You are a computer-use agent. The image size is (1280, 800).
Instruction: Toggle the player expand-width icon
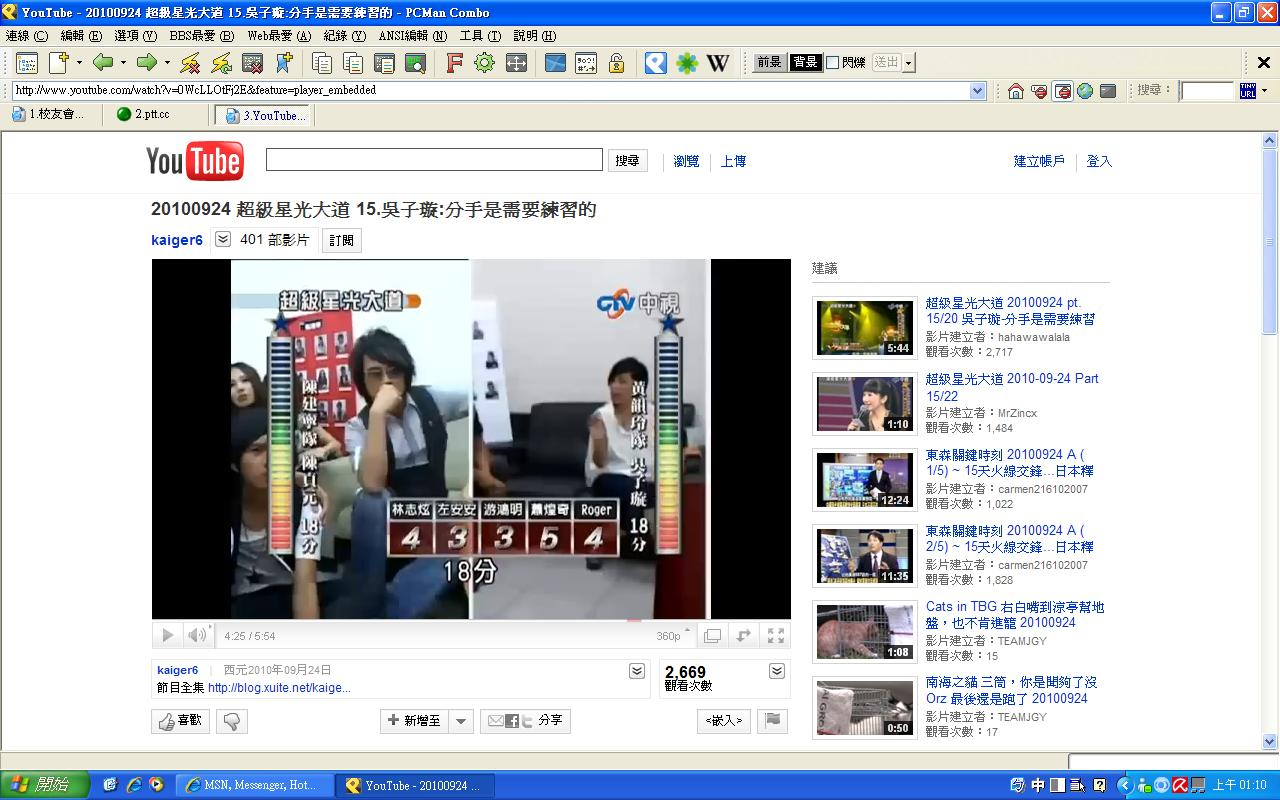click(743, 635)
